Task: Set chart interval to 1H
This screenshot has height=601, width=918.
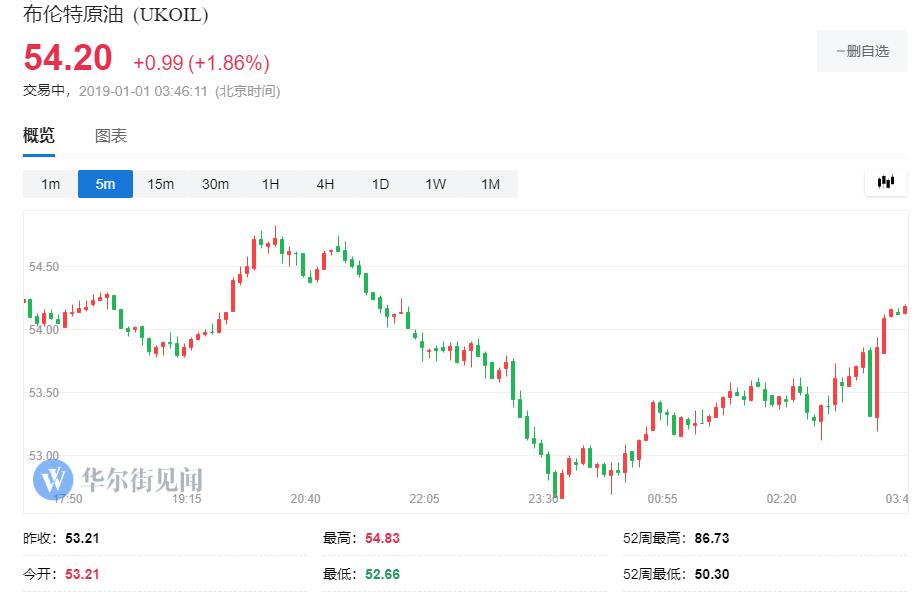Action: (270, 184)
